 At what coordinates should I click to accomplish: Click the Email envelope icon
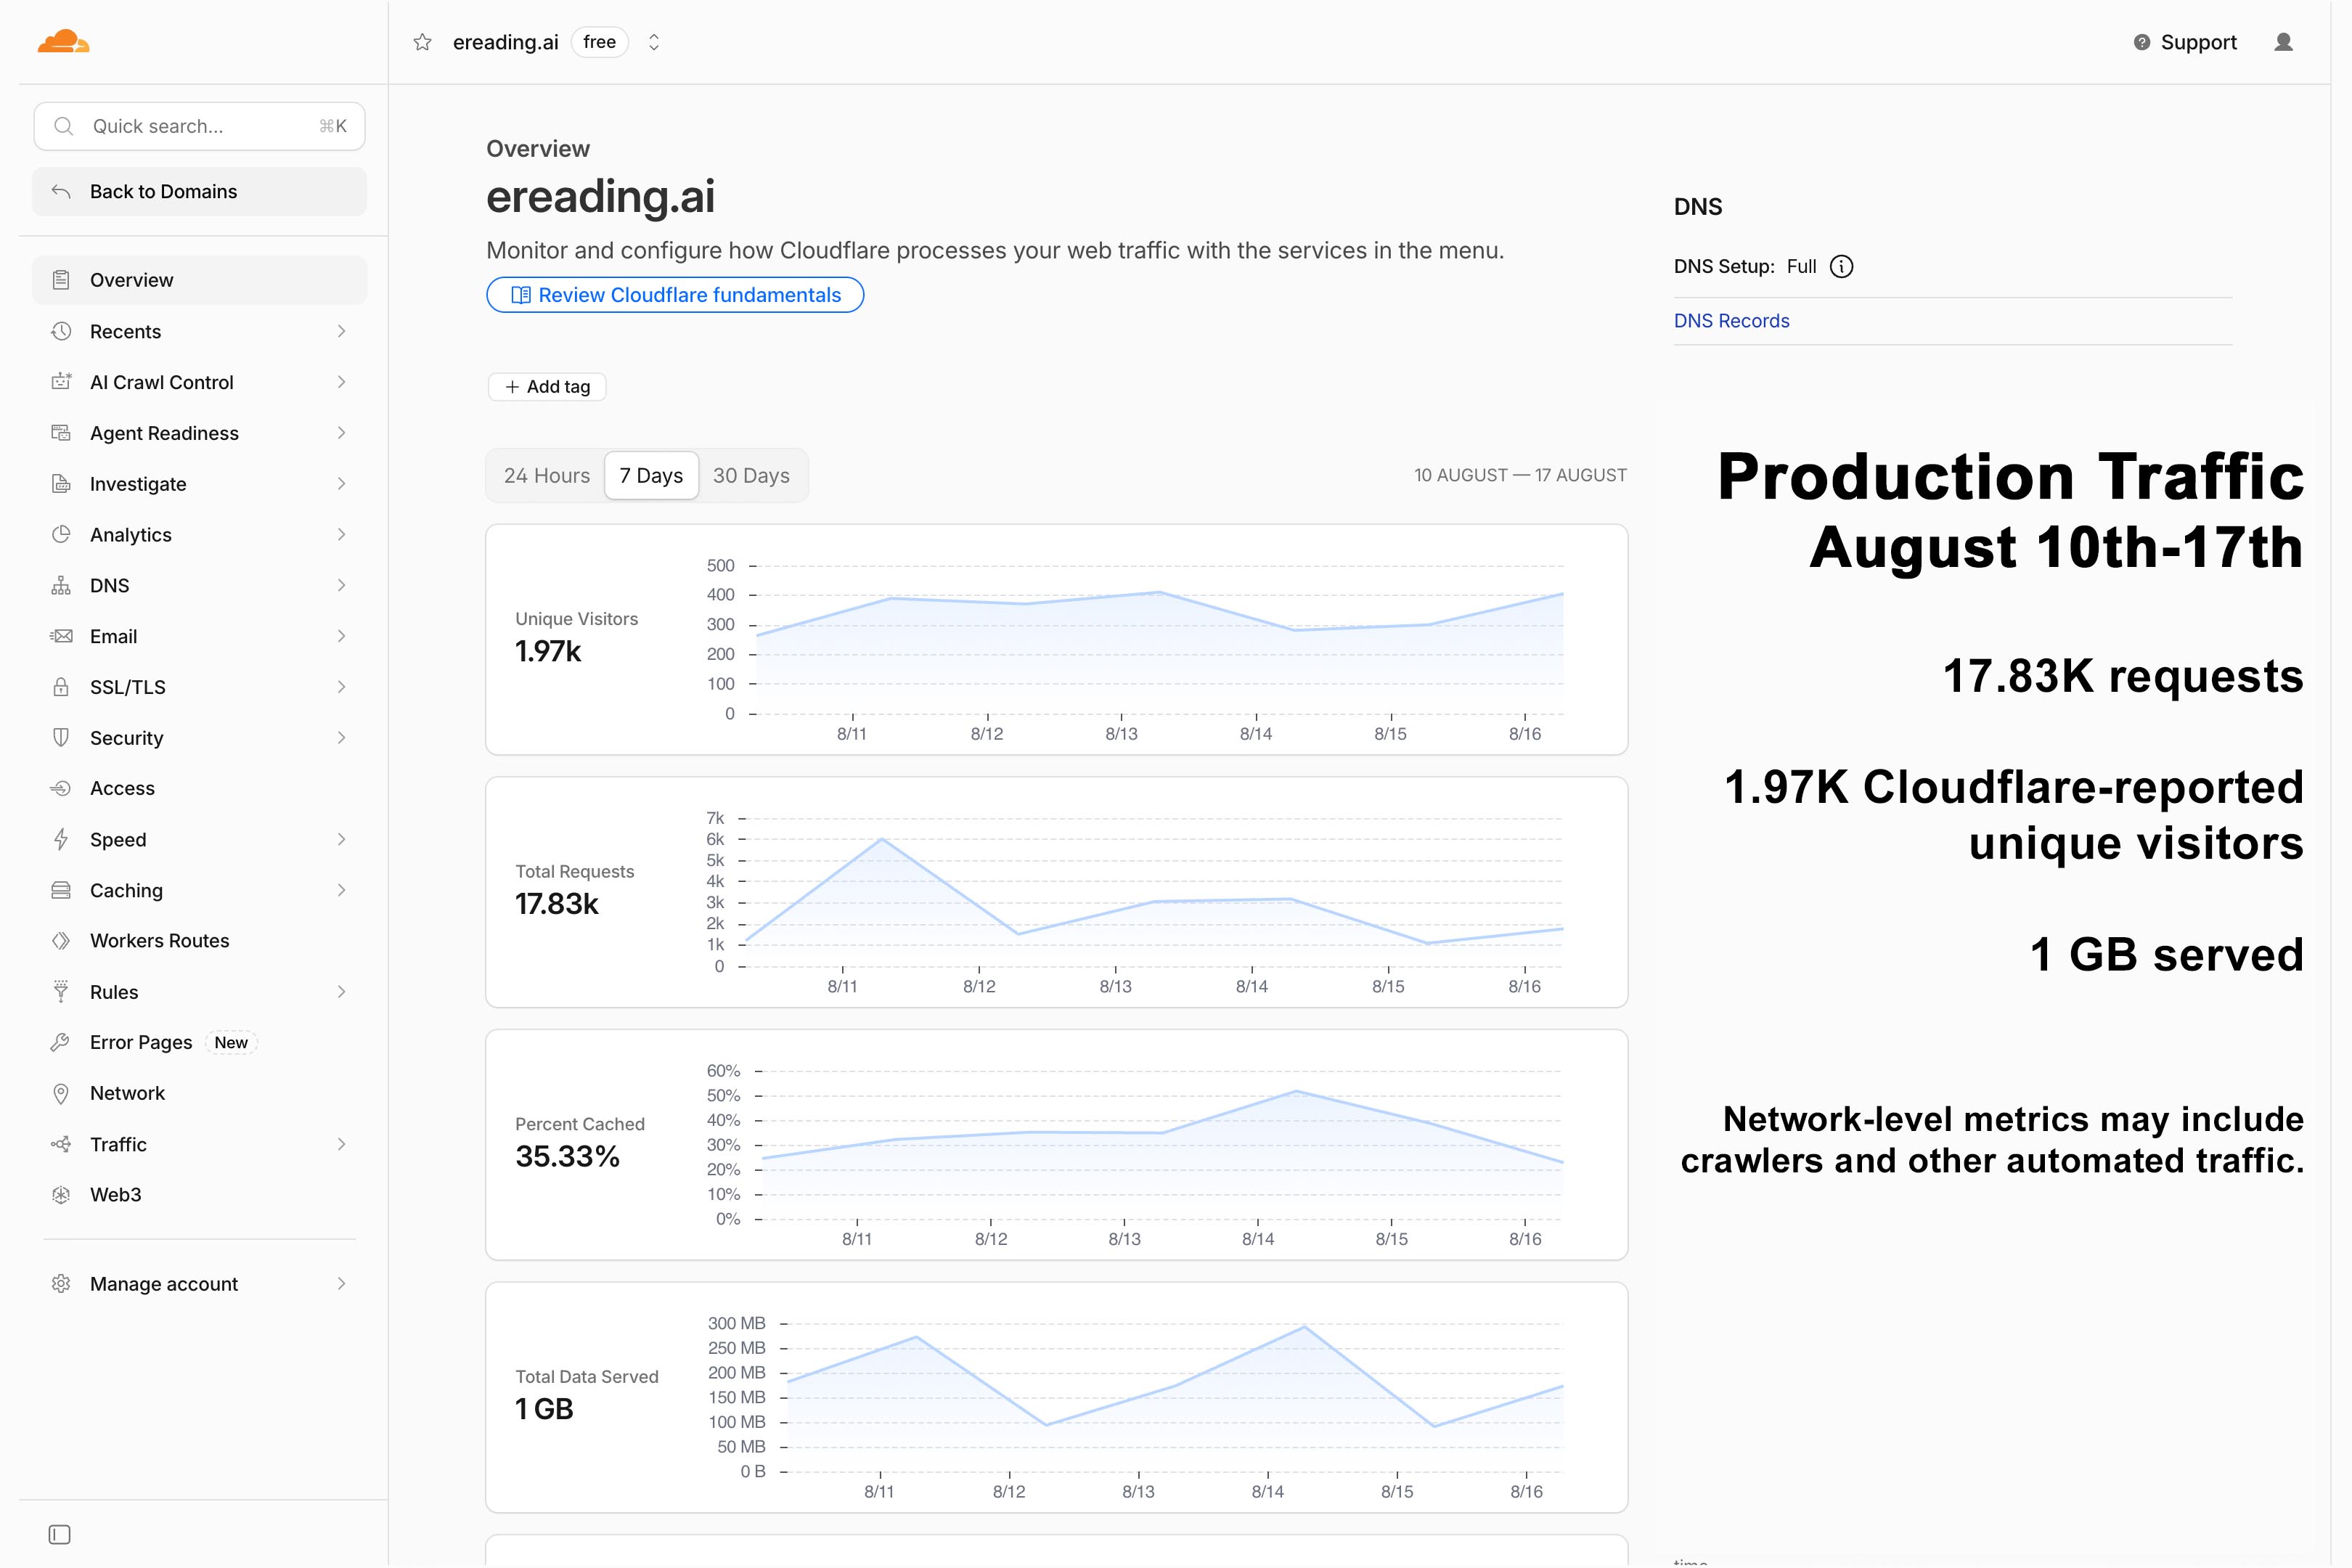pyautogui.click(x=61, y=636)
